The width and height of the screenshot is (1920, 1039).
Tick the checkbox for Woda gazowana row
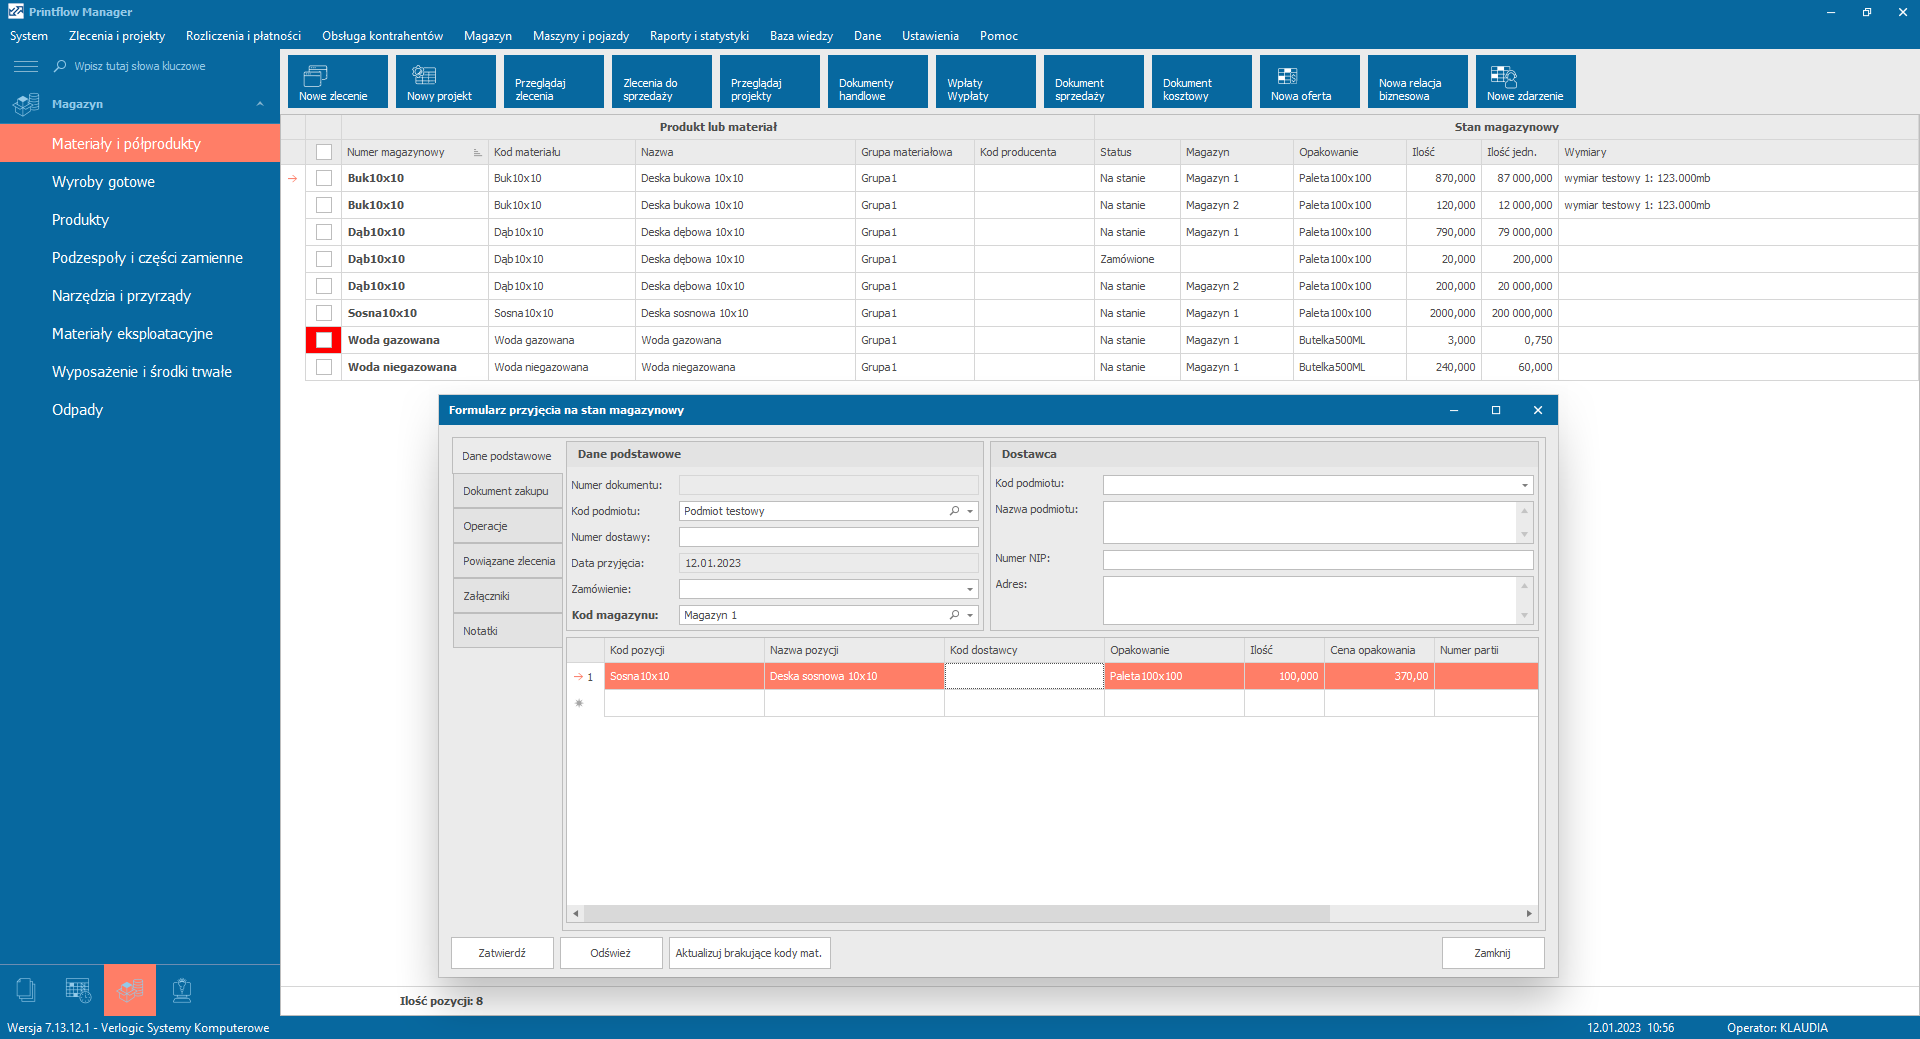pos(323,340)
